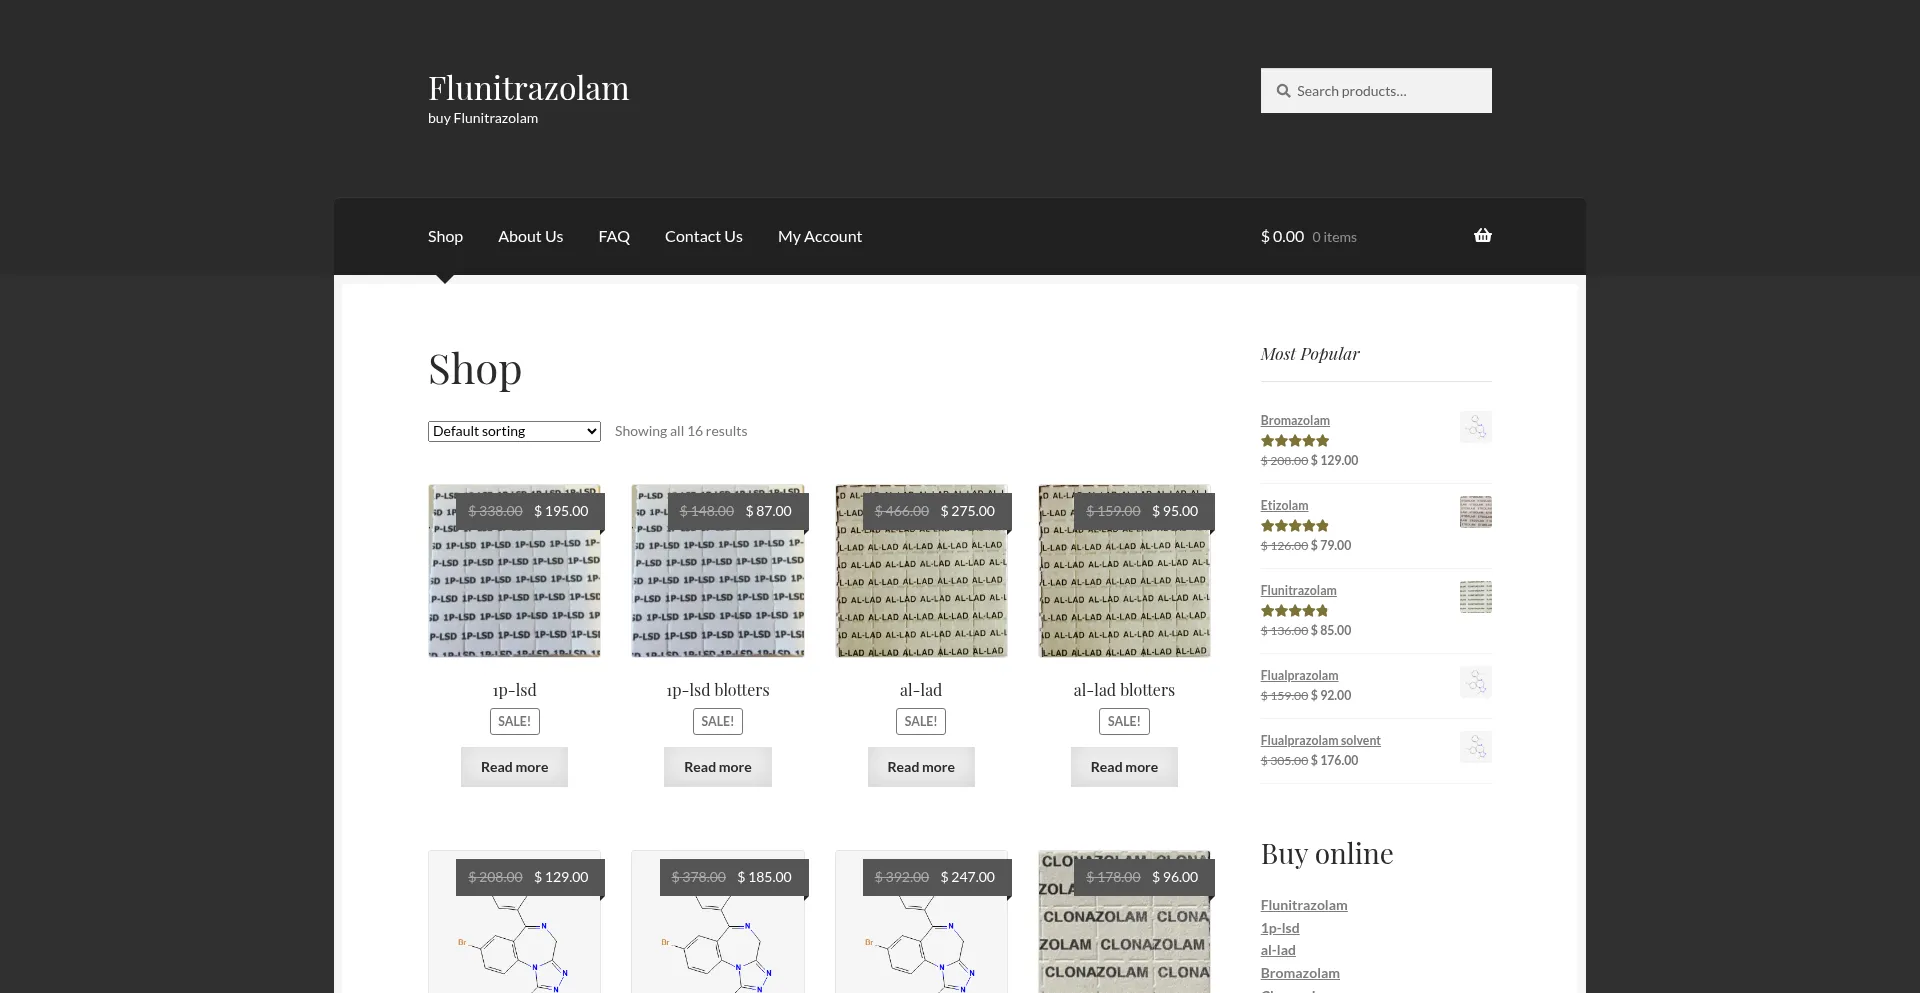Click the SALE! badge under al-lad

(921, 722)
